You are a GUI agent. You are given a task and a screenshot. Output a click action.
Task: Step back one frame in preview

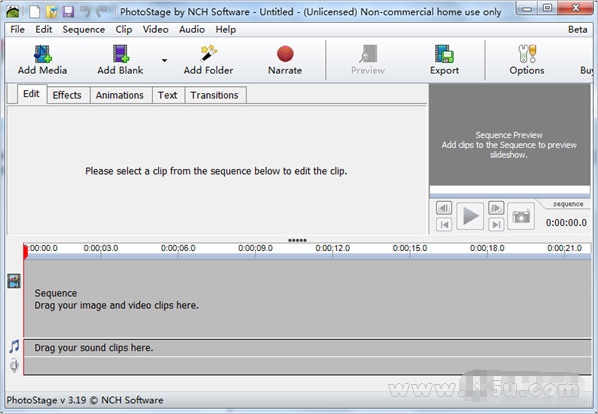click(444, 208)
